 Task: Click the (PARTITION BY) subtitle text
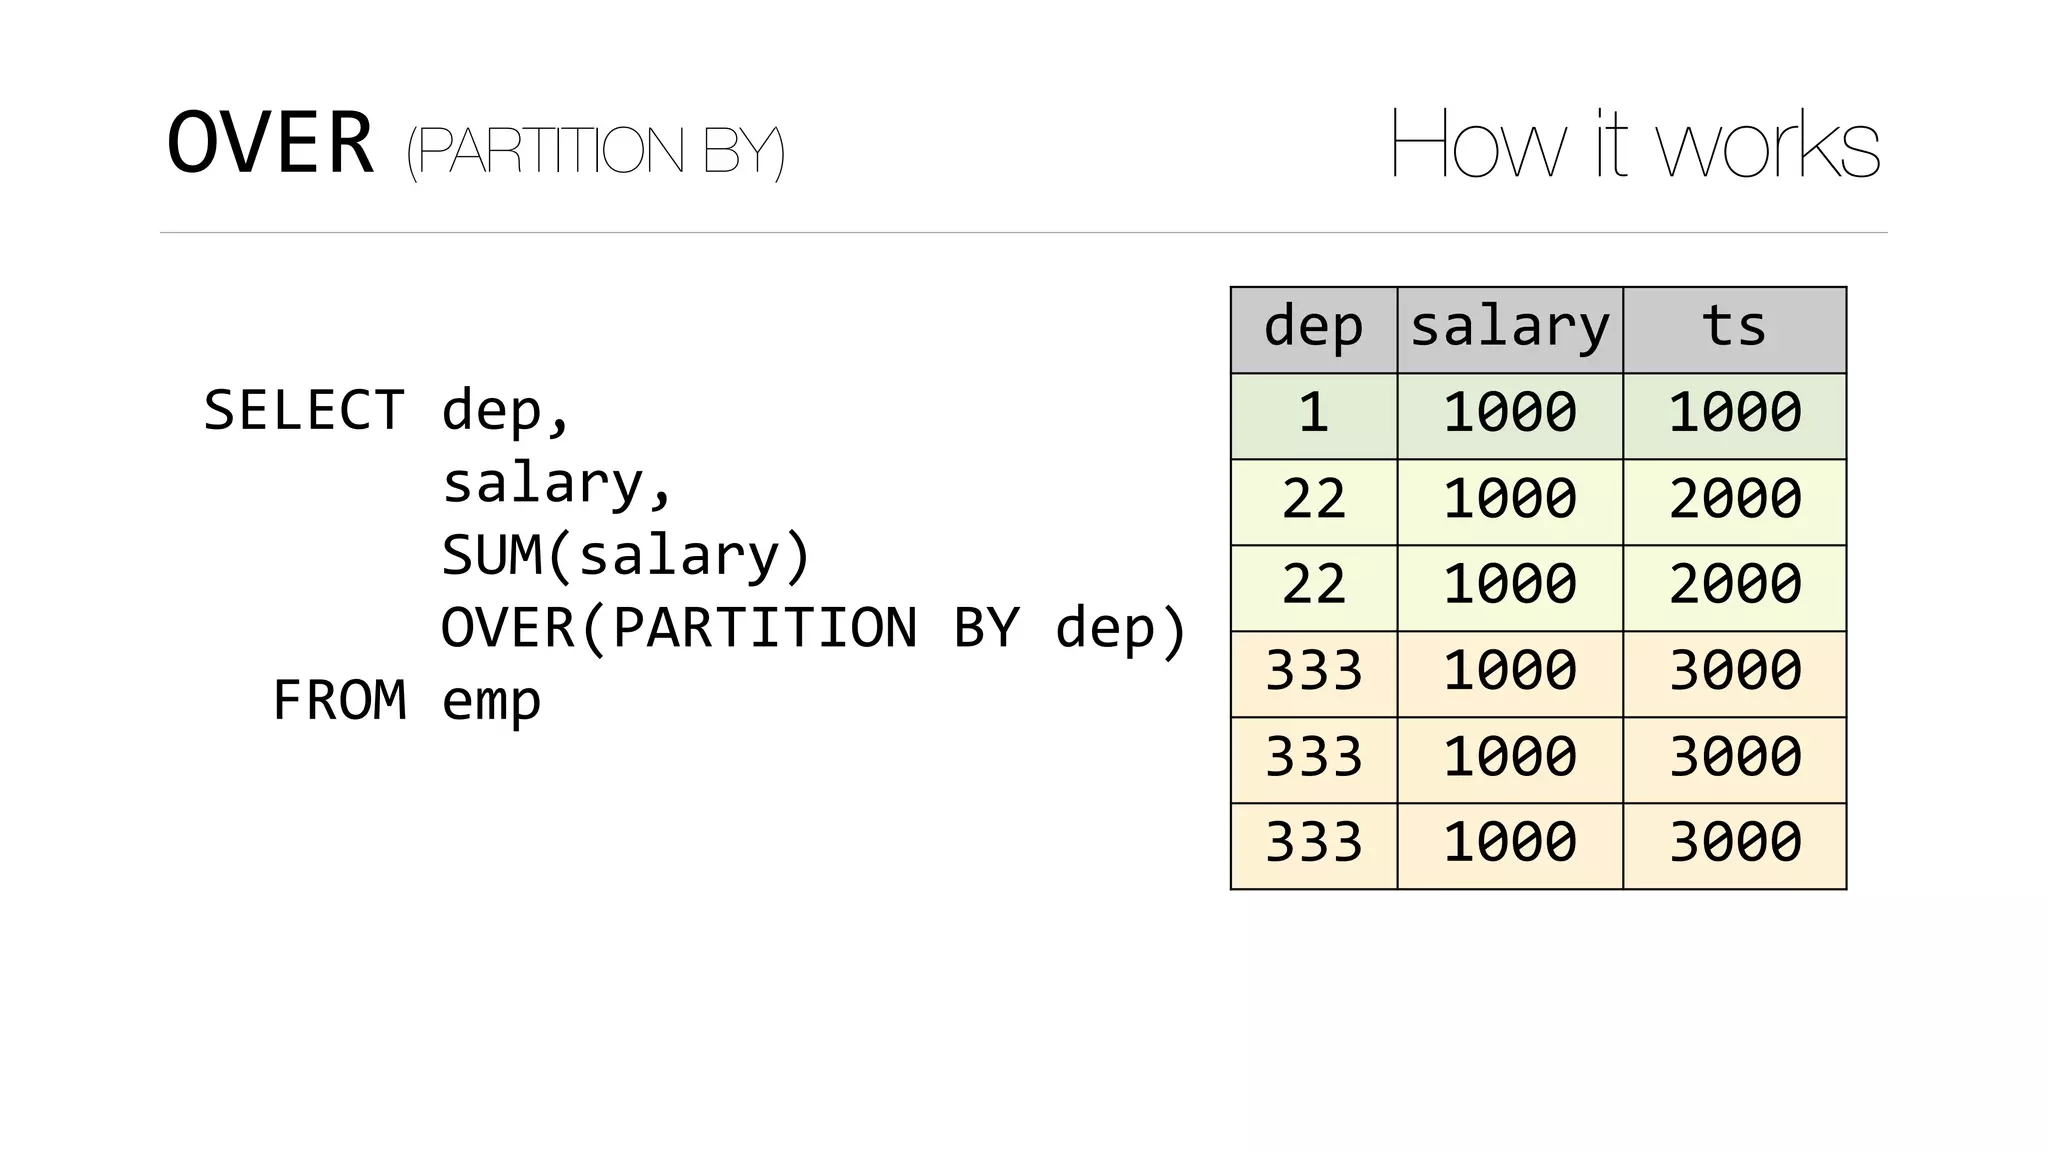coord(595,150)
